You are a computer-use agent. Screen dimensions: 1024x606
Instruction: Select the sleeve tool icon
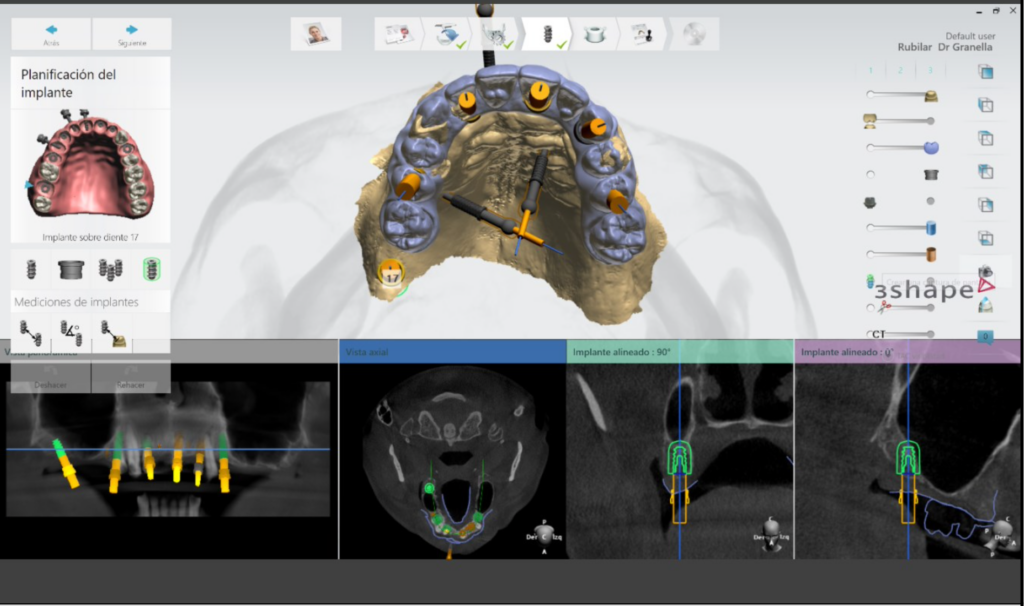coord(71,269)
